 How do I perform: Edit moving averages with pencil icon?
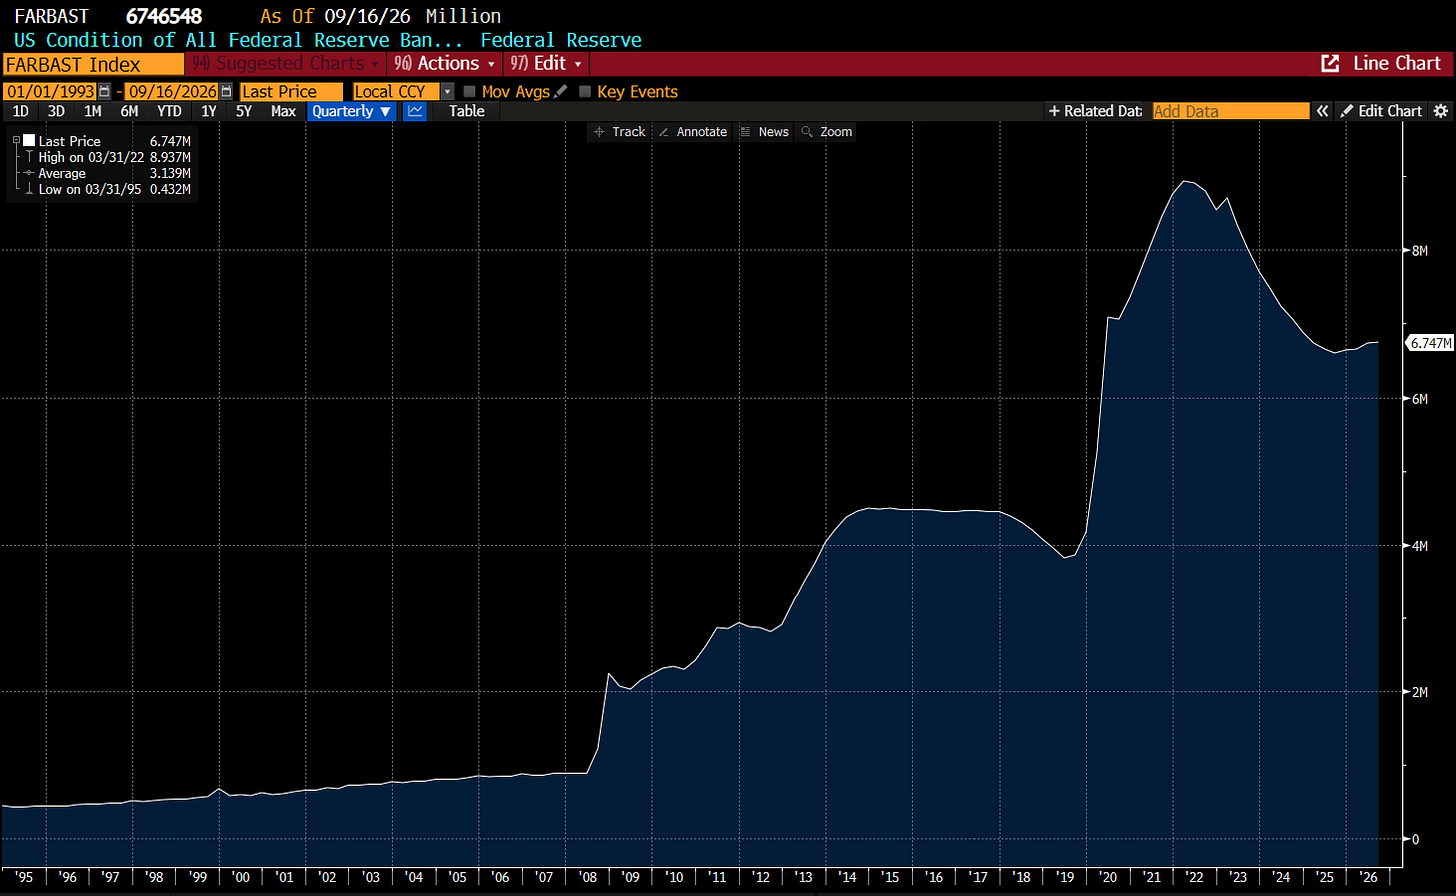[561, 91]
